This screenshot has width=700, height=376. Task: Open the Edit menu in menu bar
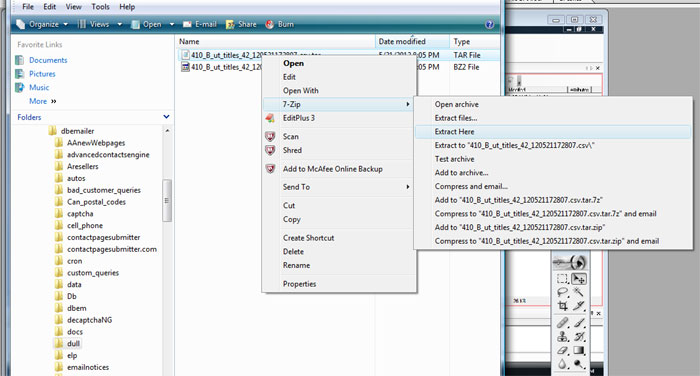50,7
